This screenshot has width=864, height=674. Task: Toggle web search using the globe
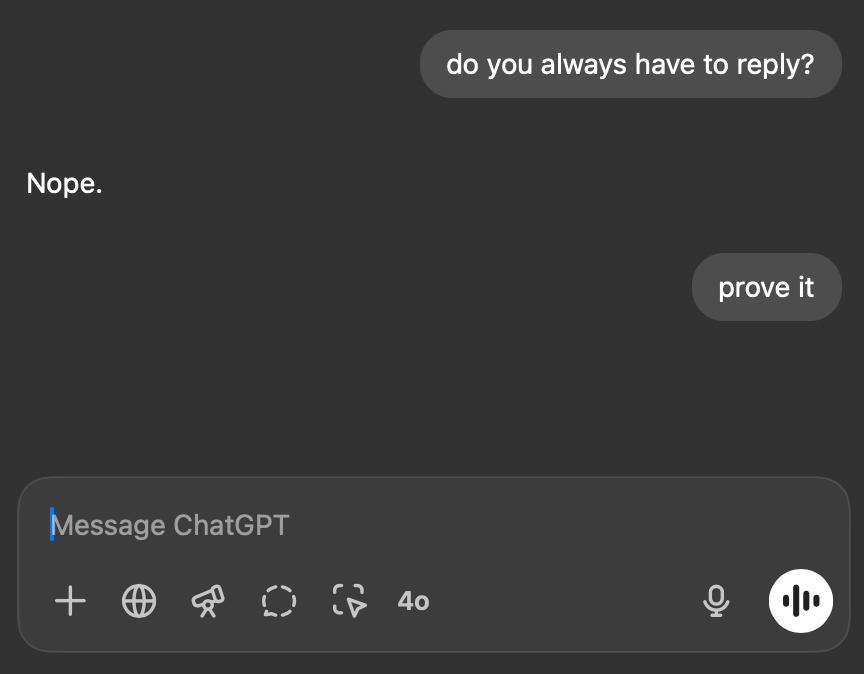139,601
